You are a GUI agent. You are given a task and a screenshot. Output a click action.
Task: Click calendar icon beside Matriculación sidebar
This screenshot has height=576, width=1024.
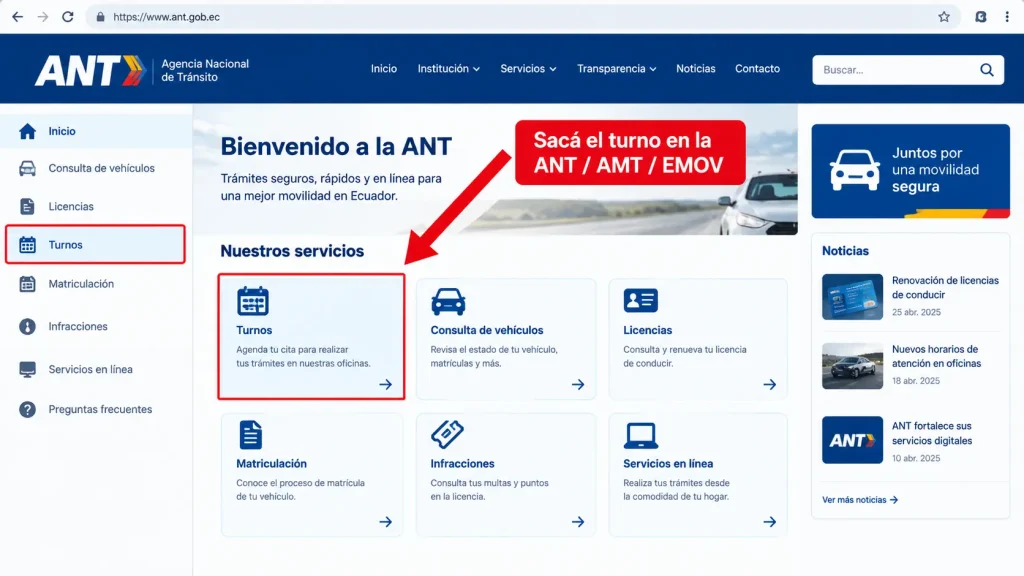click(x=27, y=284)
